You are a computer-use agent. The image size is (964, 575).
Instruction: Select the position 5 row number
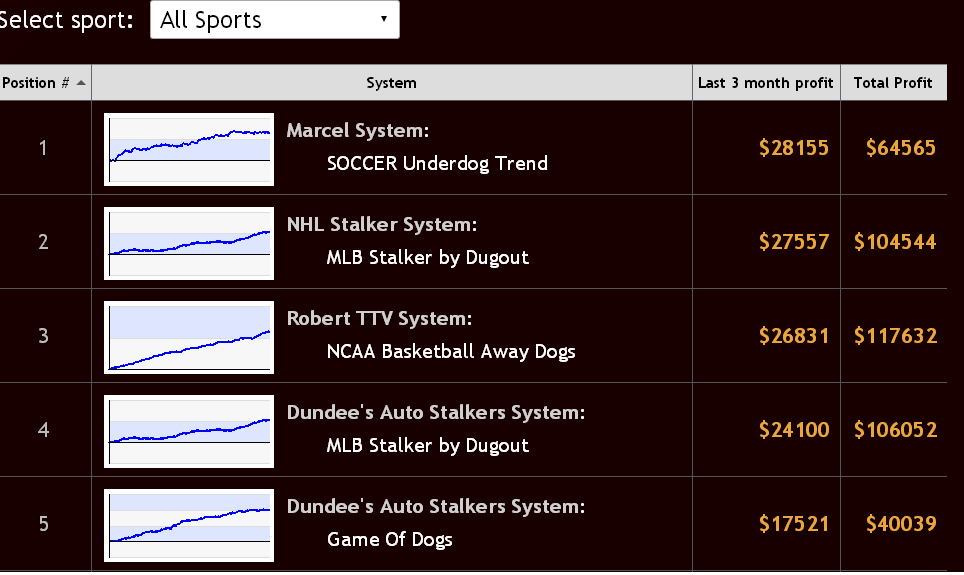[44, 524]
